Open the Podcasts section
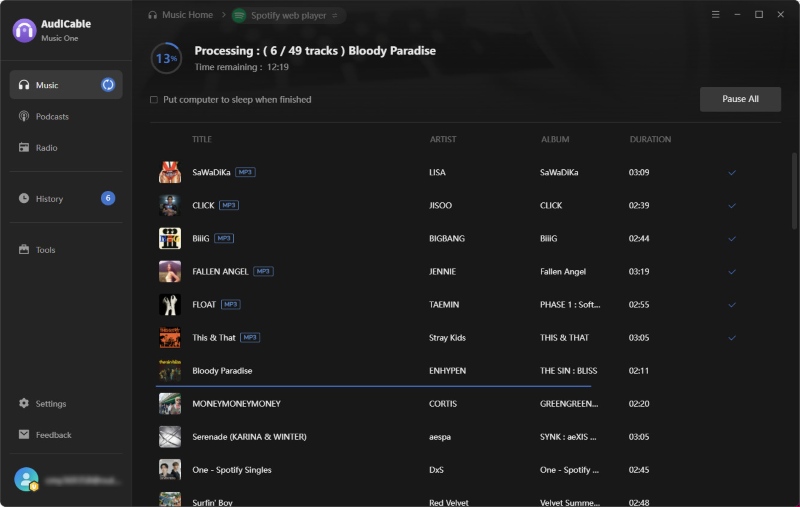800x507 pixels. [x=66, y=116]
